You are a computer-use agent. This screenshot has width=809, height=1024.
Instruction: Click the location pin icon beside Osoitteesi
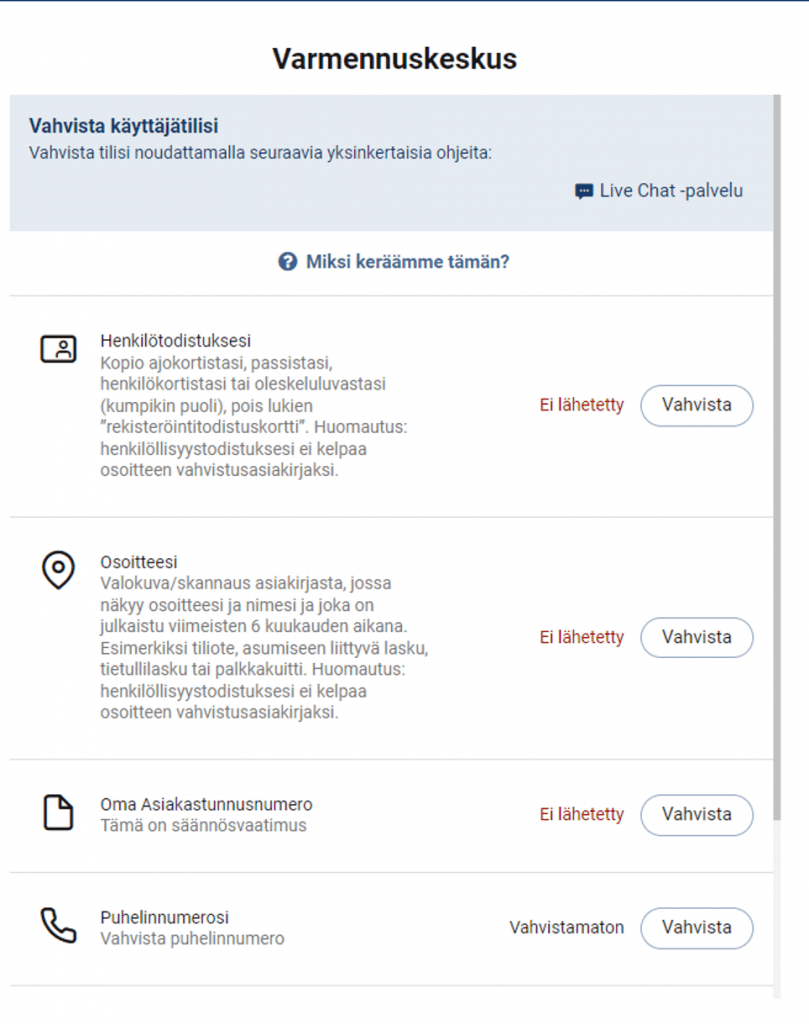59,569
